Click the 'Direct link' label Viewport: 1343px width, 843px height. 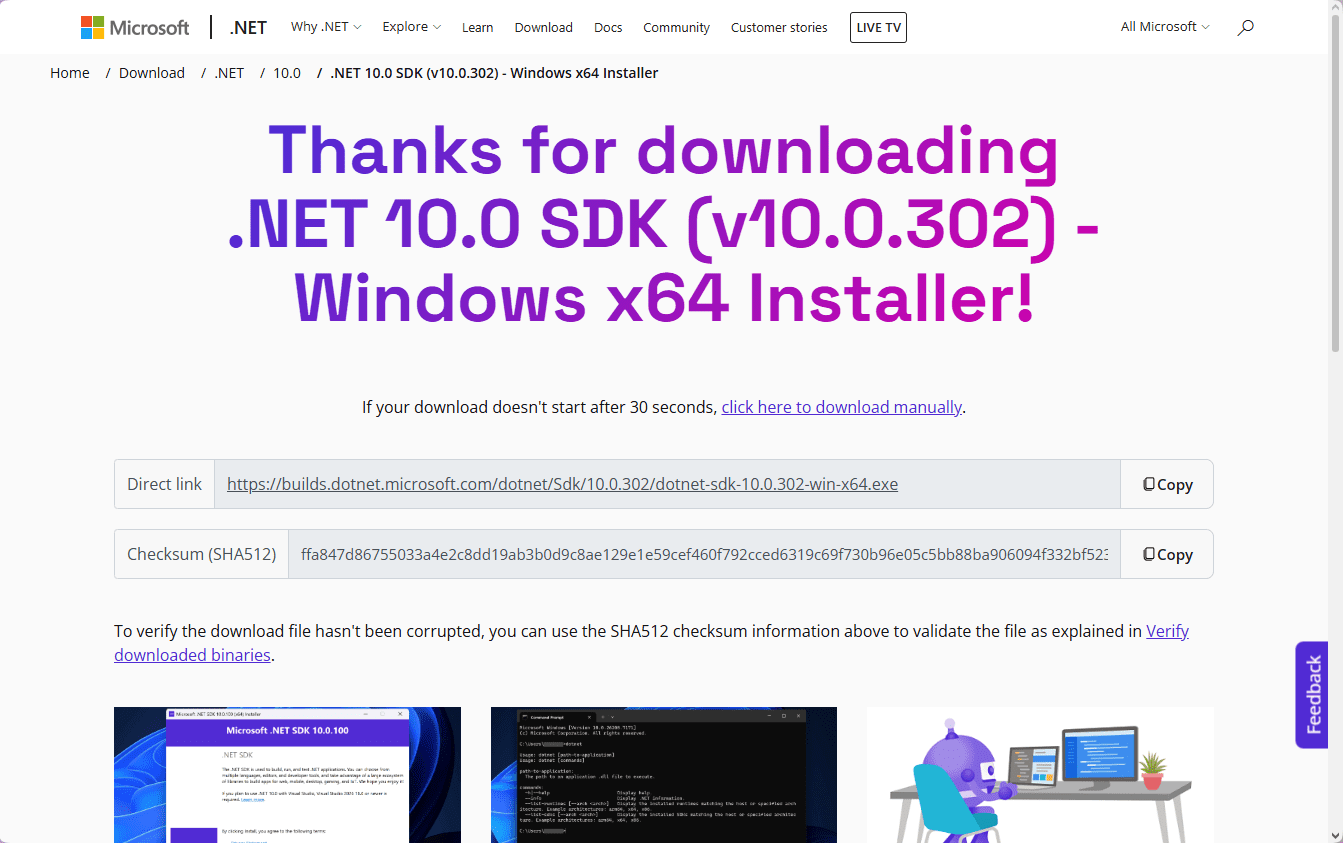165,484
